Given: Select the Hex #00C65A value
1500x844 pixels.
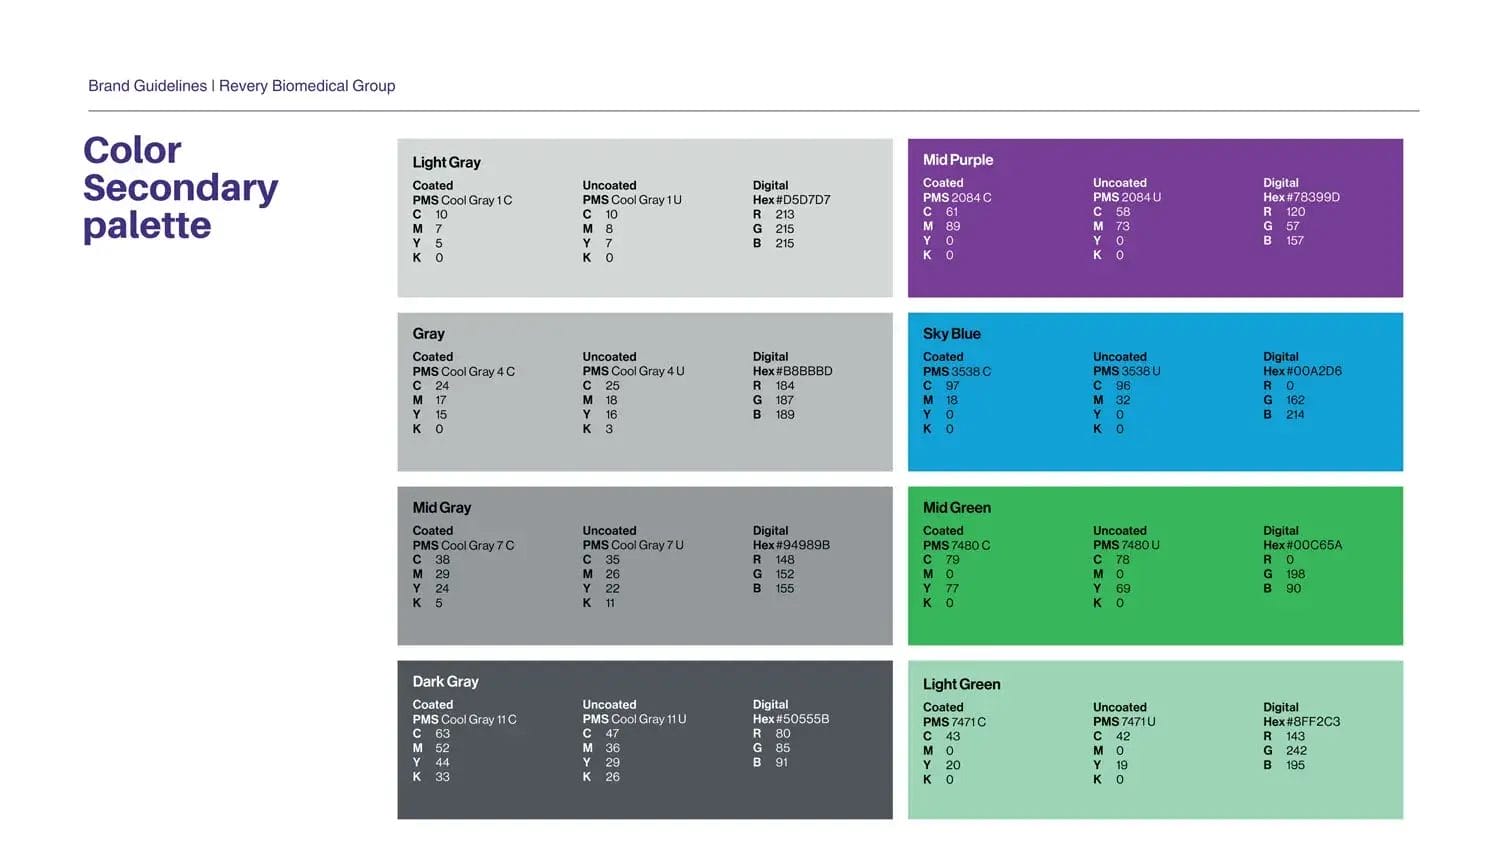Looking at the screenshot, I should click(x=1302, y=545).
